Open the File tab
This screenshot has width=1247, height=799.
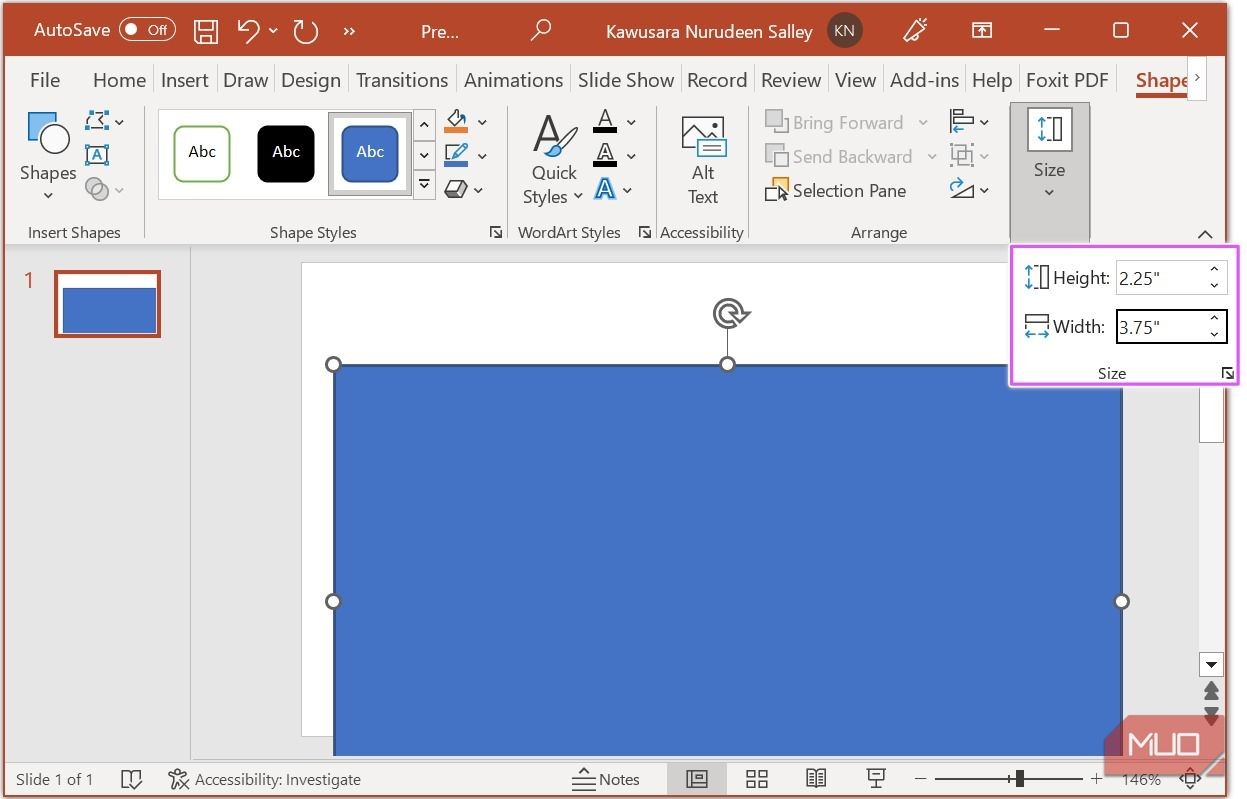coord(45,80)
